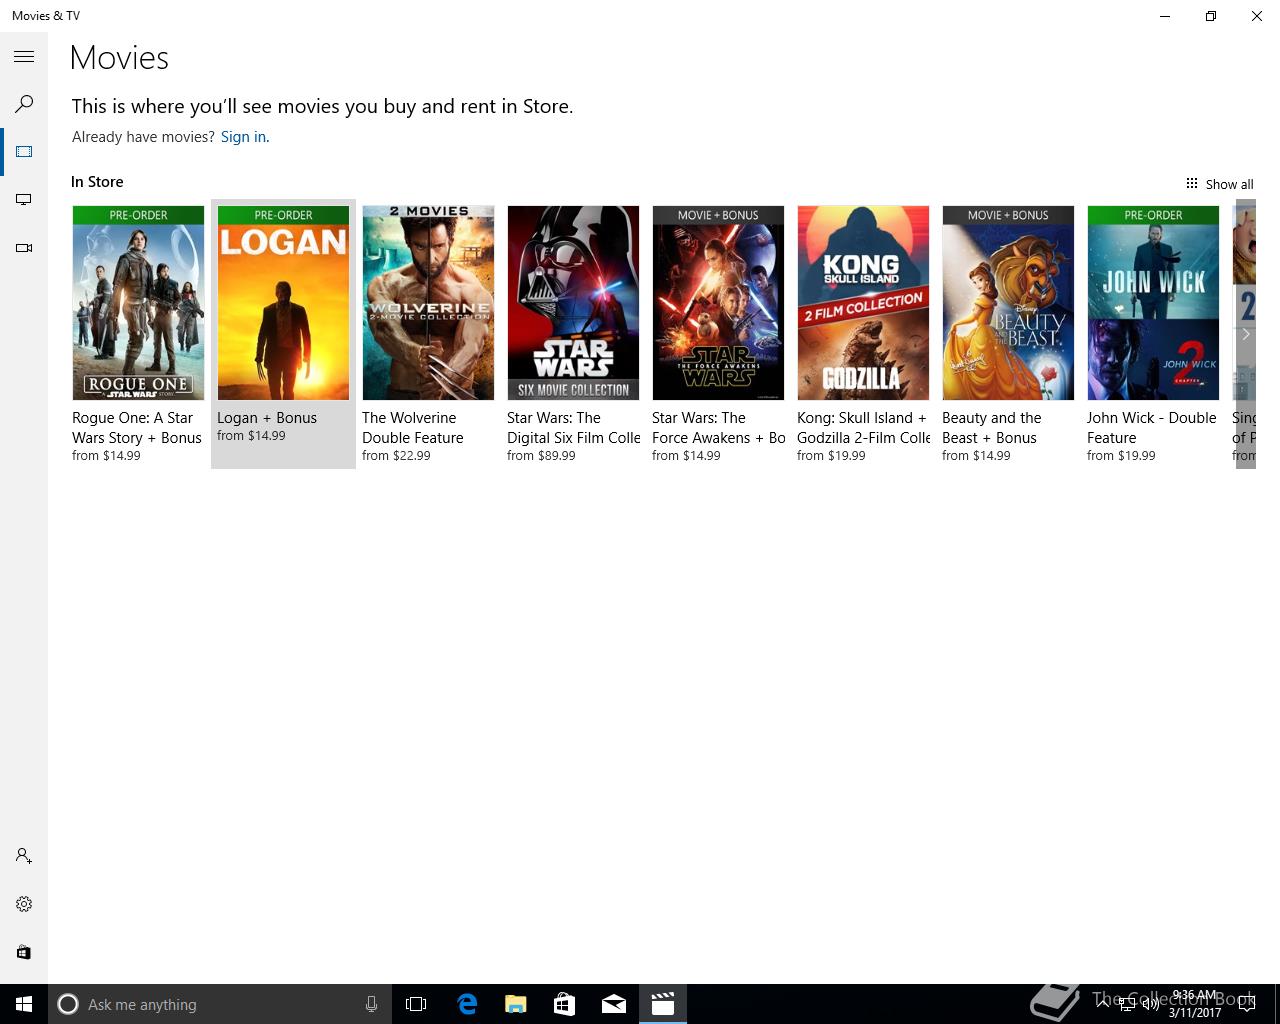Open the John Wick double feature poster
1280x1024 pixels.
[x=1153, y=303]
